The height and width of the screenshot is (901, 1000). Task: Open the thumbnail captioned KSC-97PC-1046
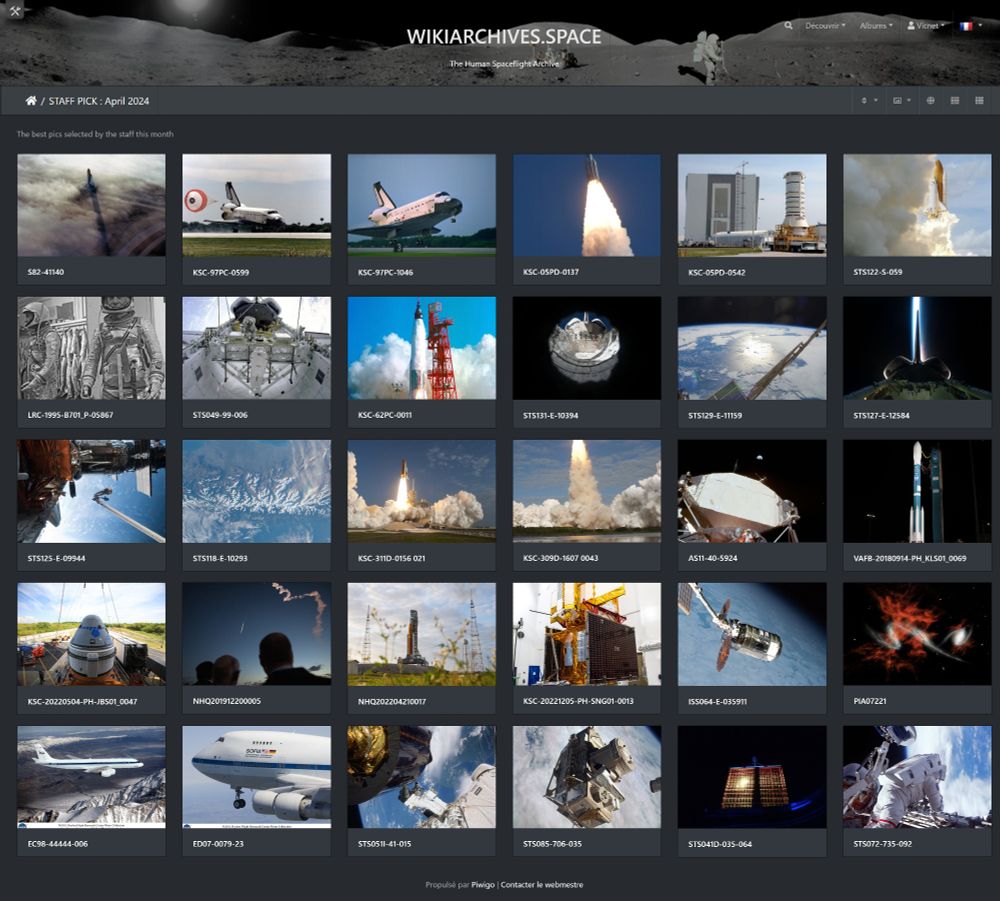click(422, 205)
